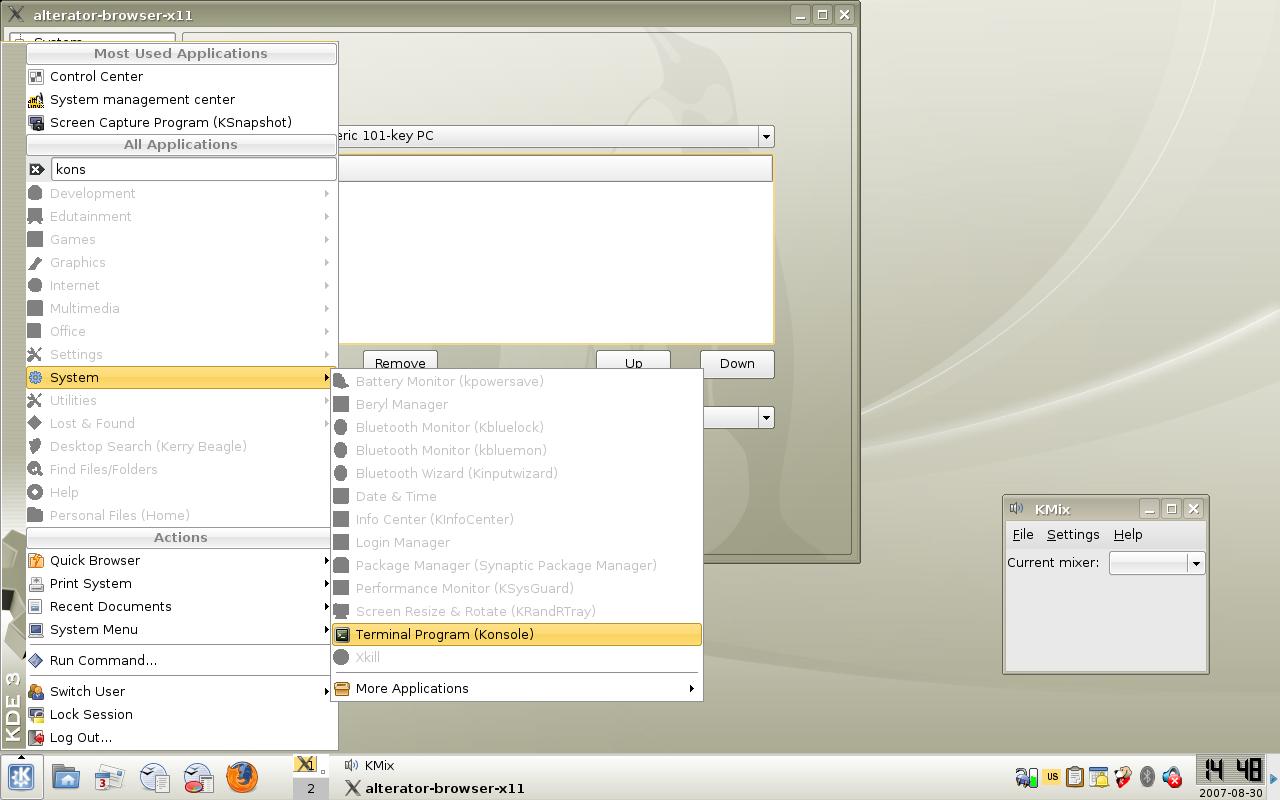Click the panel hide arrow at right edge
This screenshot has height=800, width=1280.
1274,777
